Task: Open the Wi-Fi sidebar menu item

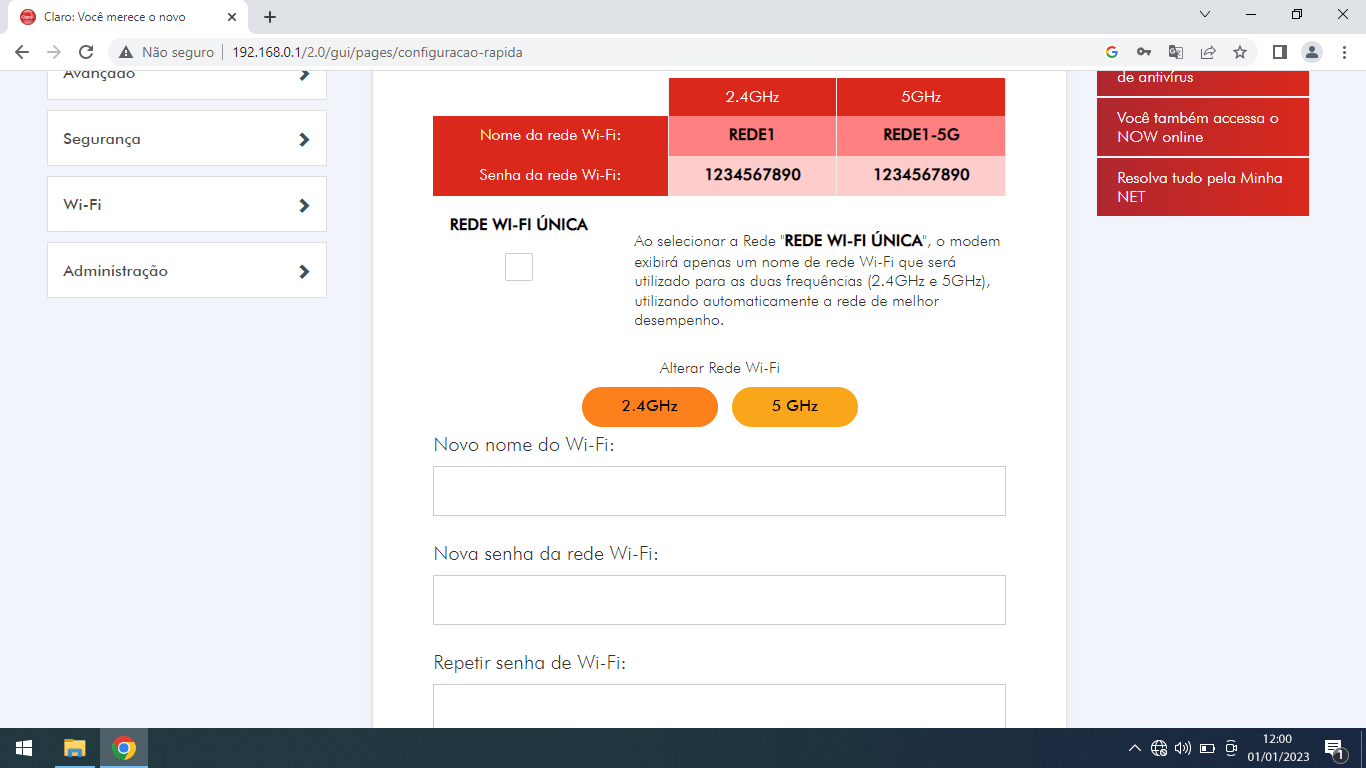Action: 187,204
